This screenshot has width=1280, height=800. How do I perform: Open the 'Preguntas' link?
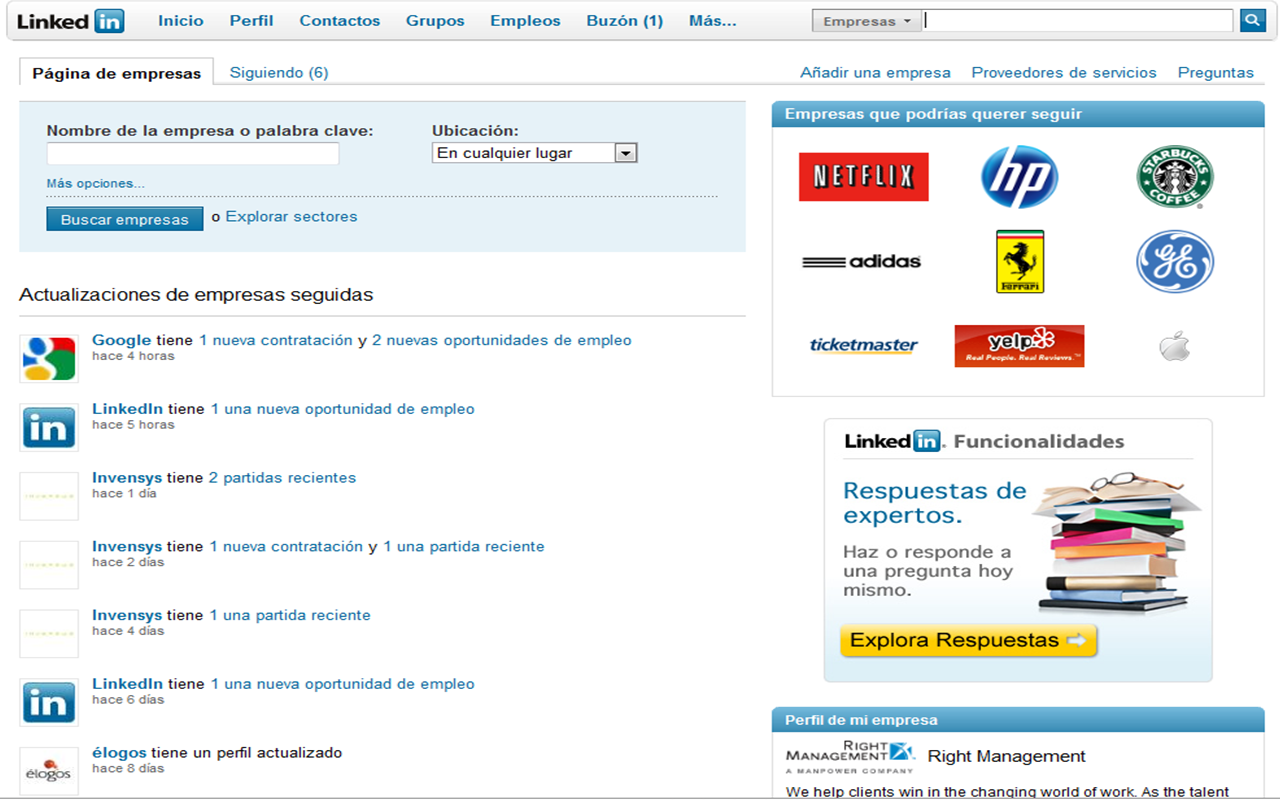(x=1215, y=73)
